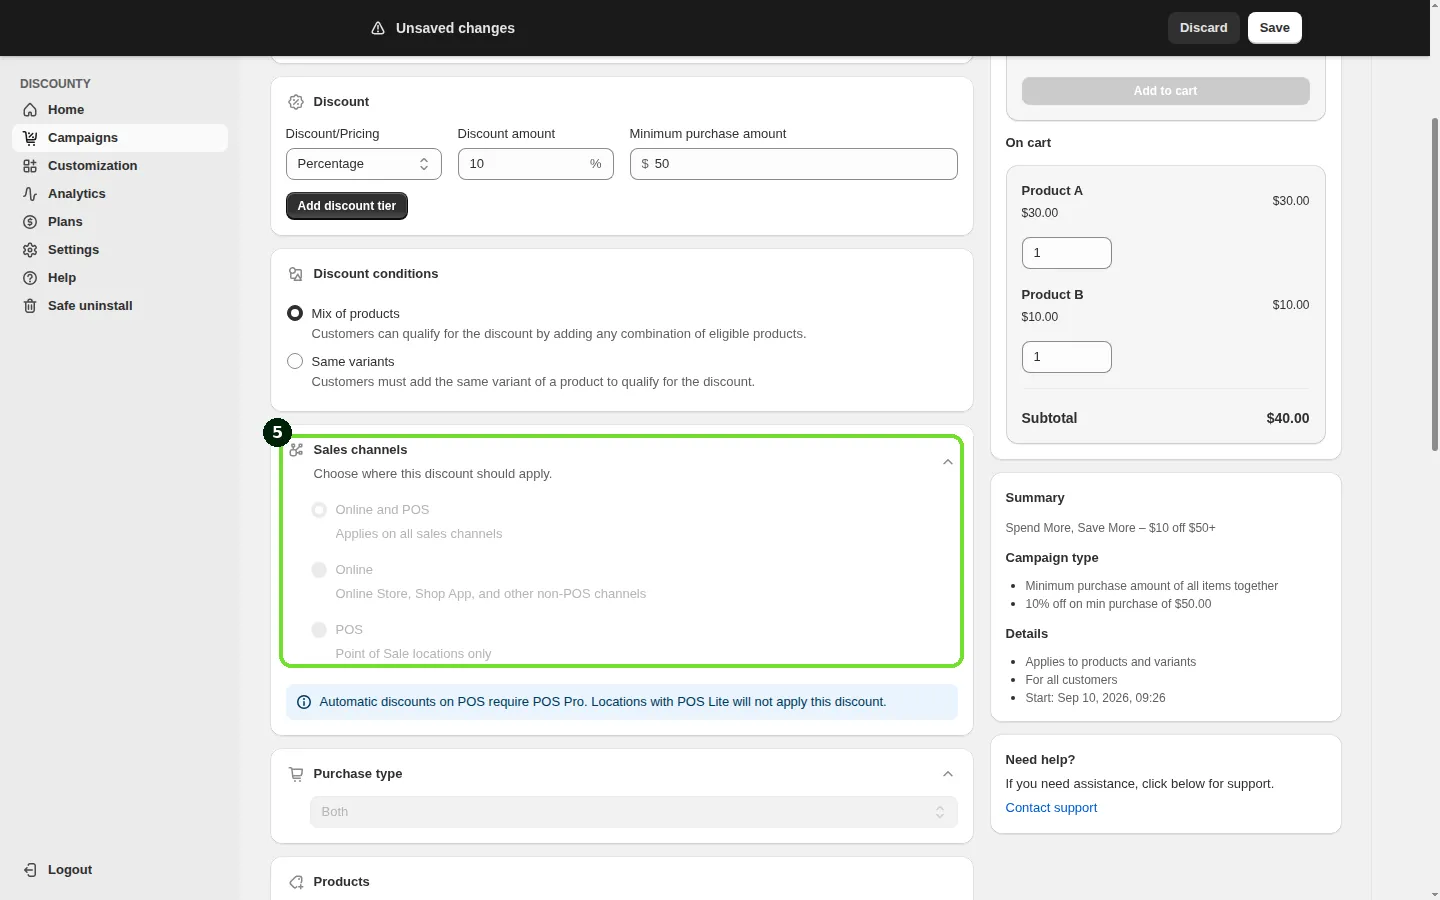Click the Add to cart preview button
Screen dimensions: 1440x900
[1166, 91]
